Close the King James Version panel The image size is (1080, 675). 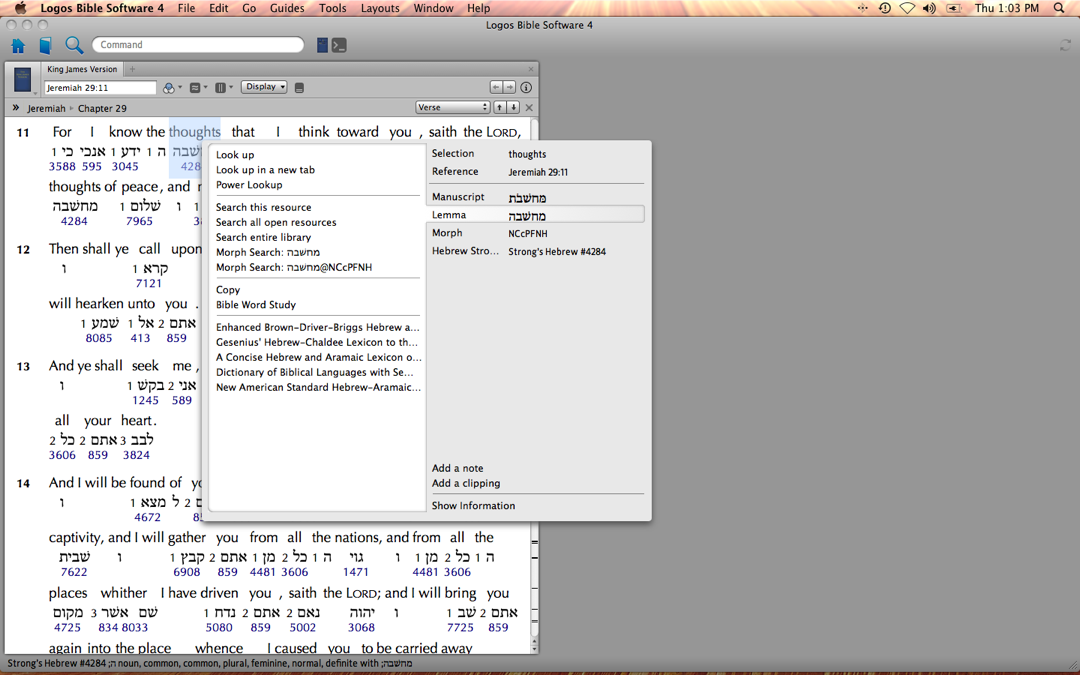pyautogui.click(x=530, y=69)
